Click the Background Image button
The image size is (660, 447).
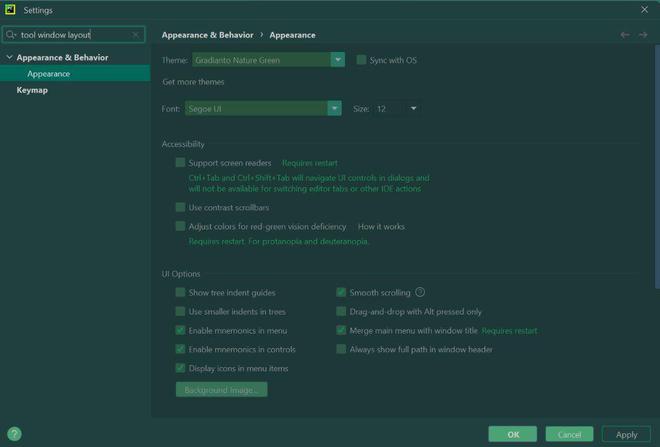coord(221,390)
